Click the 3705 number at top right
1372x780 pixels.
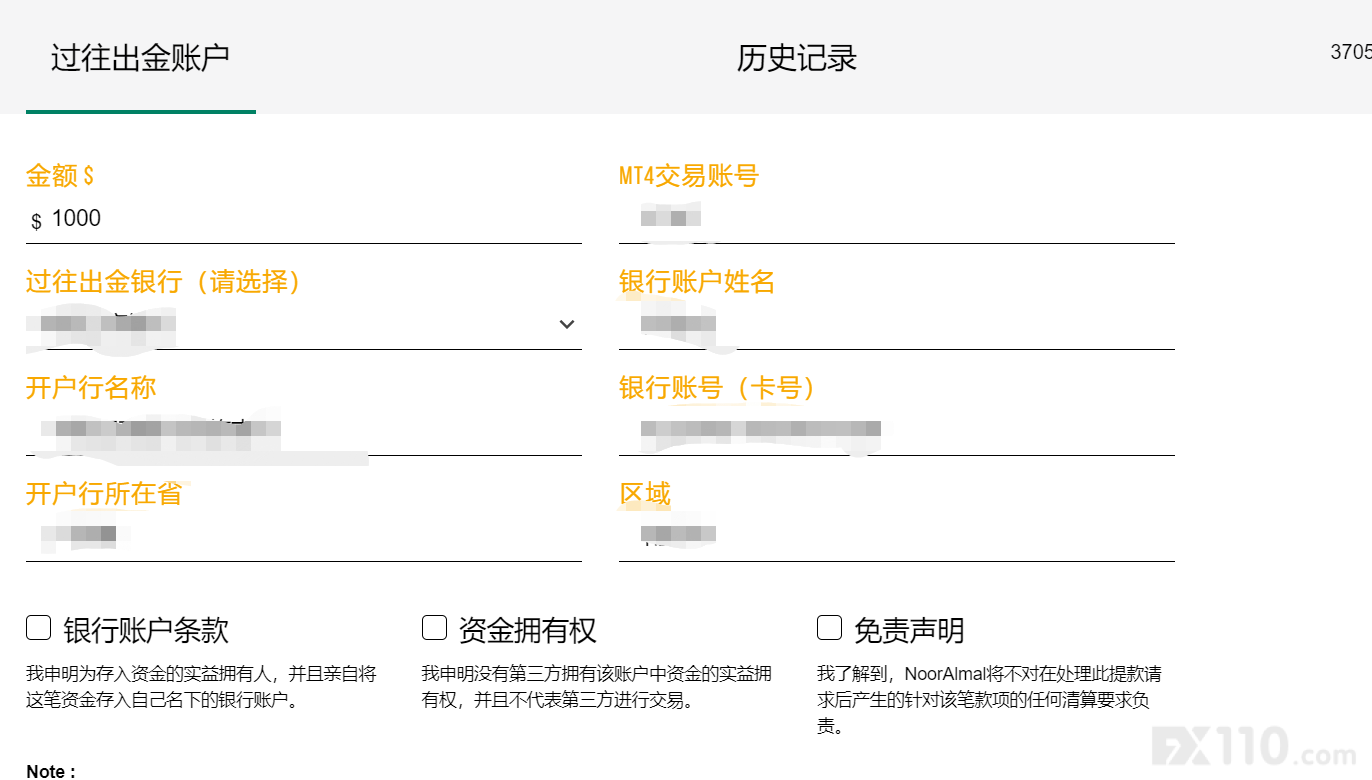point(1351,52)
